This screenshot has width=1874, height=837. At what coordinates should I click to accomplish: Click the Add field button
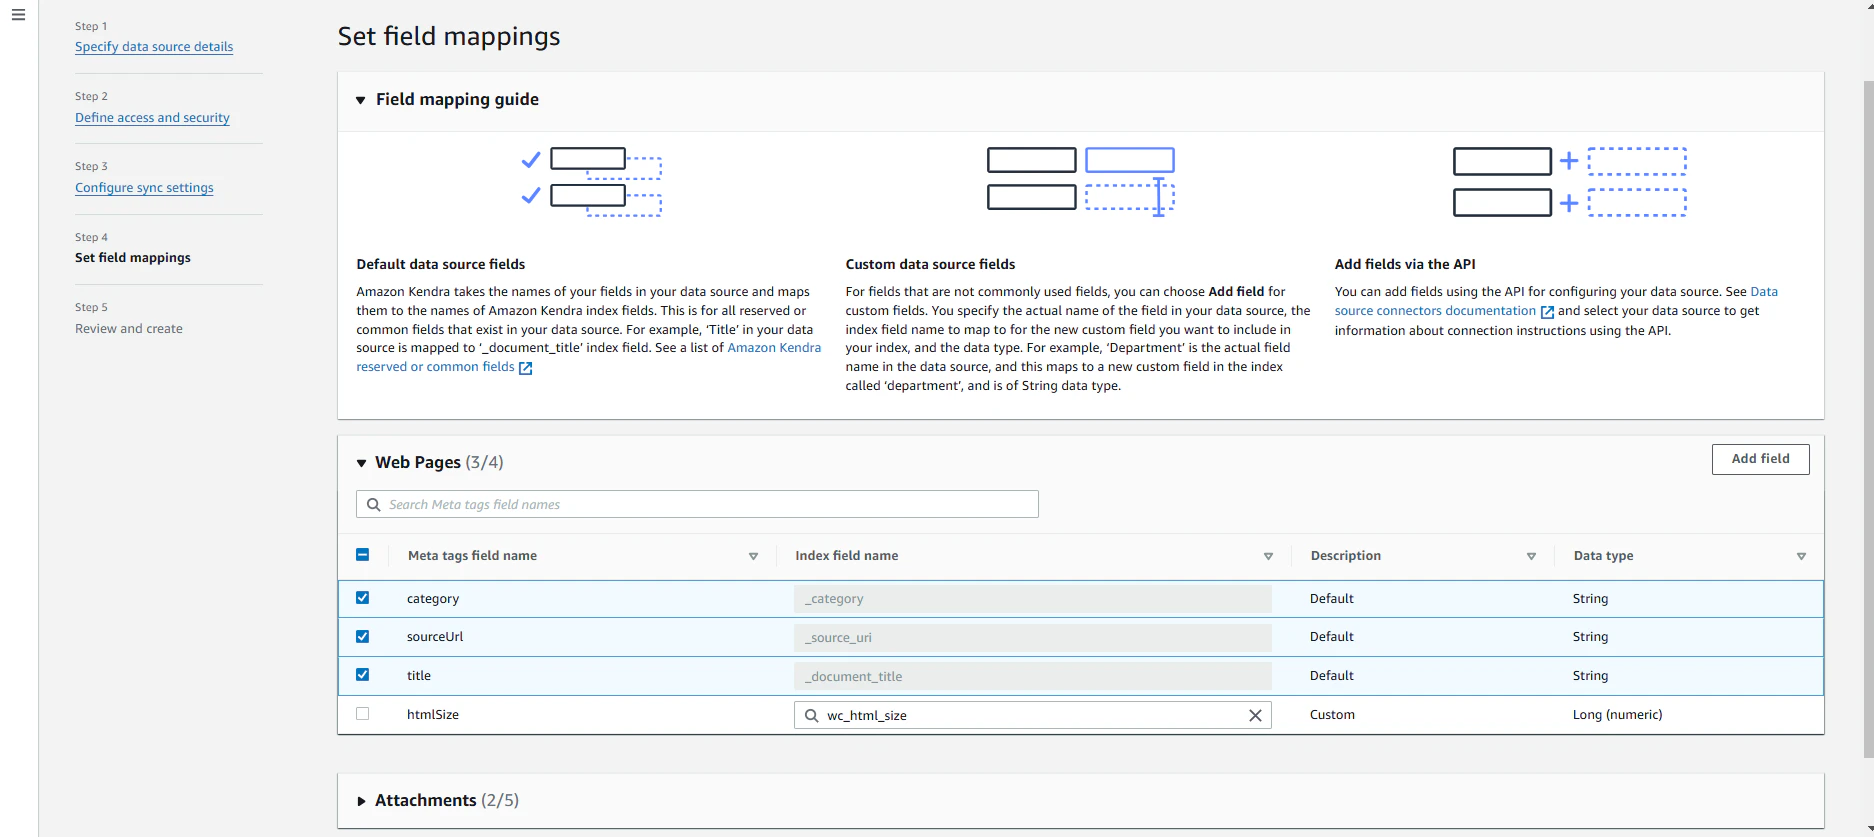pos(1760,459)
